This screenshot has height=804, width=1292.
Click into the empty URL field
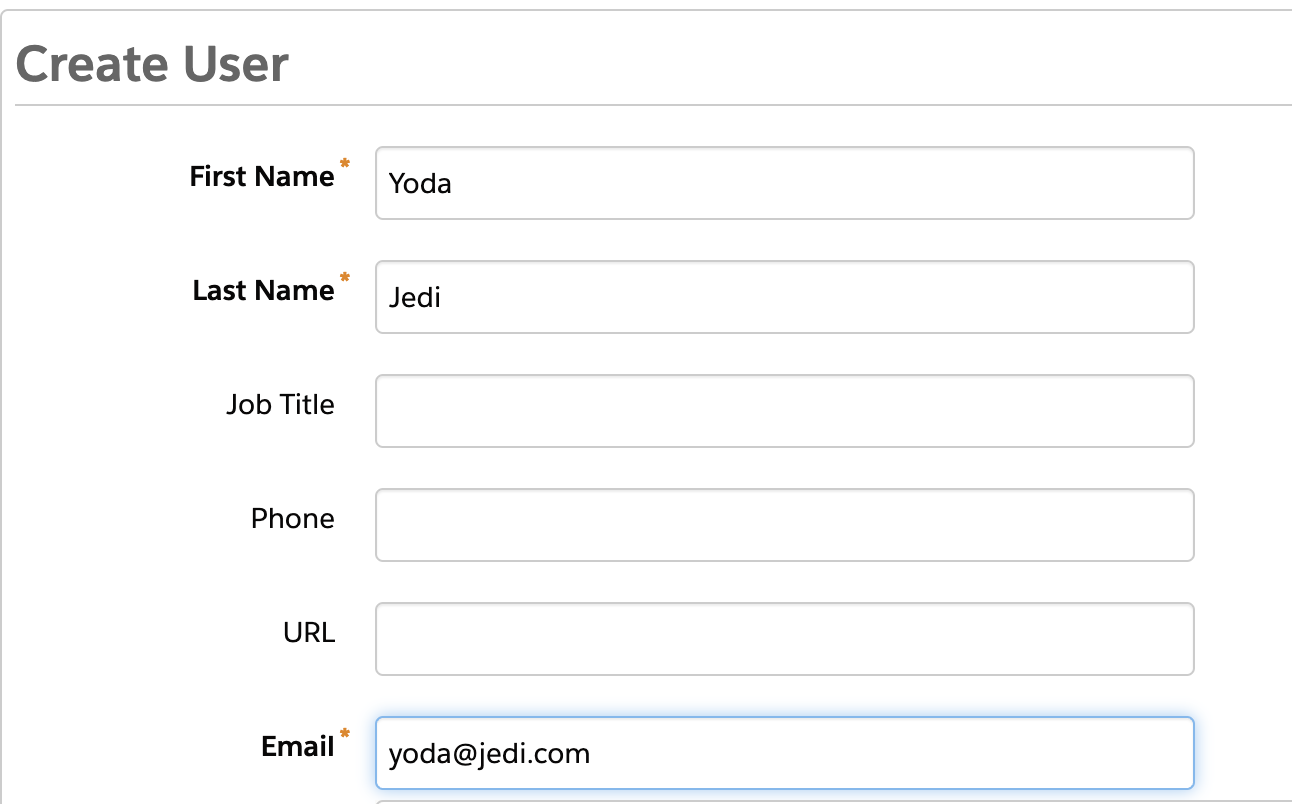[x=784, y=639]
